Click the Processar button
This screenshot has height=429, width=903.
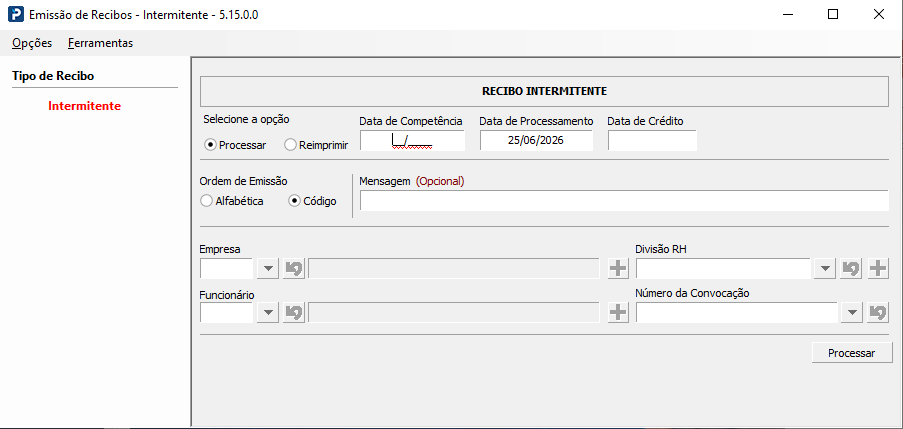852,353
